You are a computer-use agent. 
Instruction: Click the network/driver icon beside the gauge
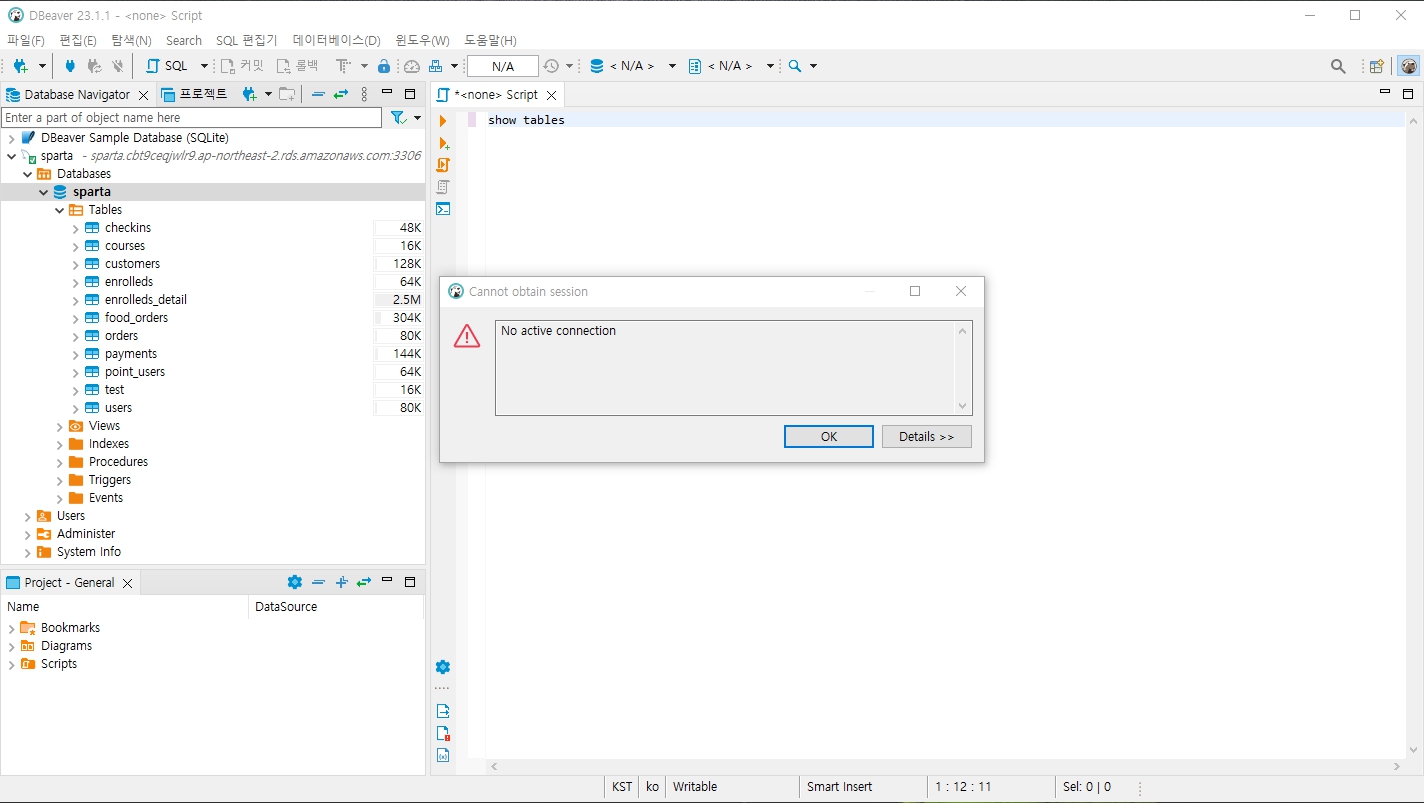436,66
